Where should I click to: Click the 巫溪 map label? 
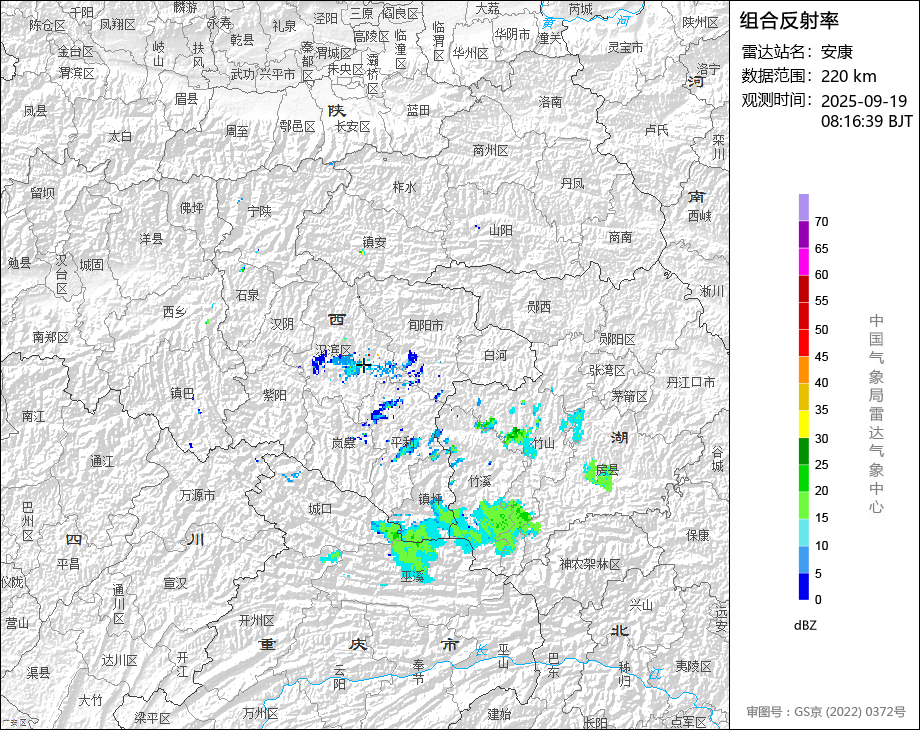[412, 576]
